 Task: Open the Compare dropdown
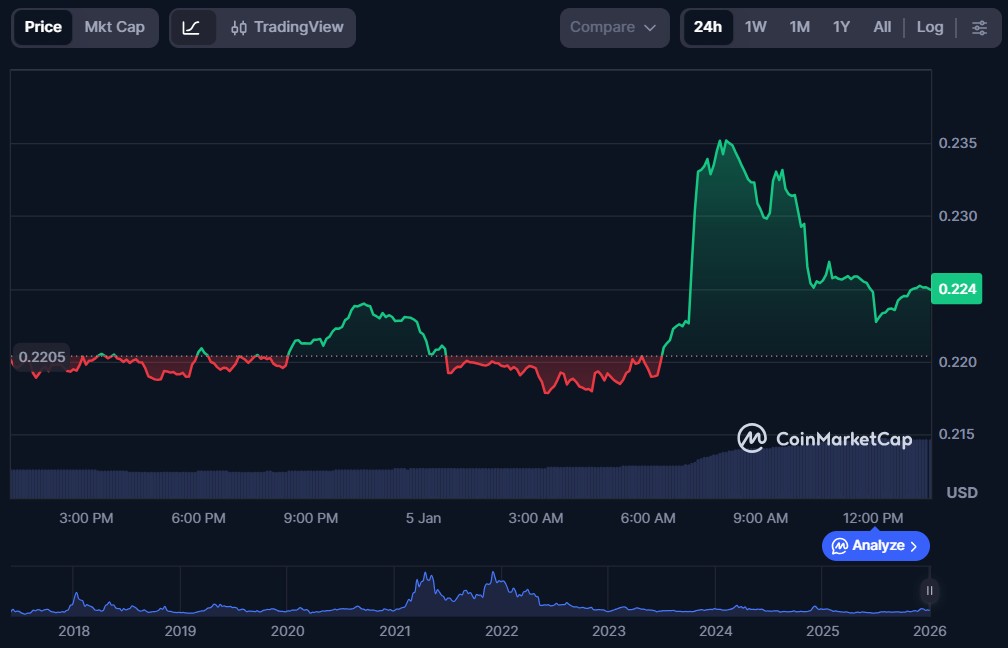click(x=613, y=27)
